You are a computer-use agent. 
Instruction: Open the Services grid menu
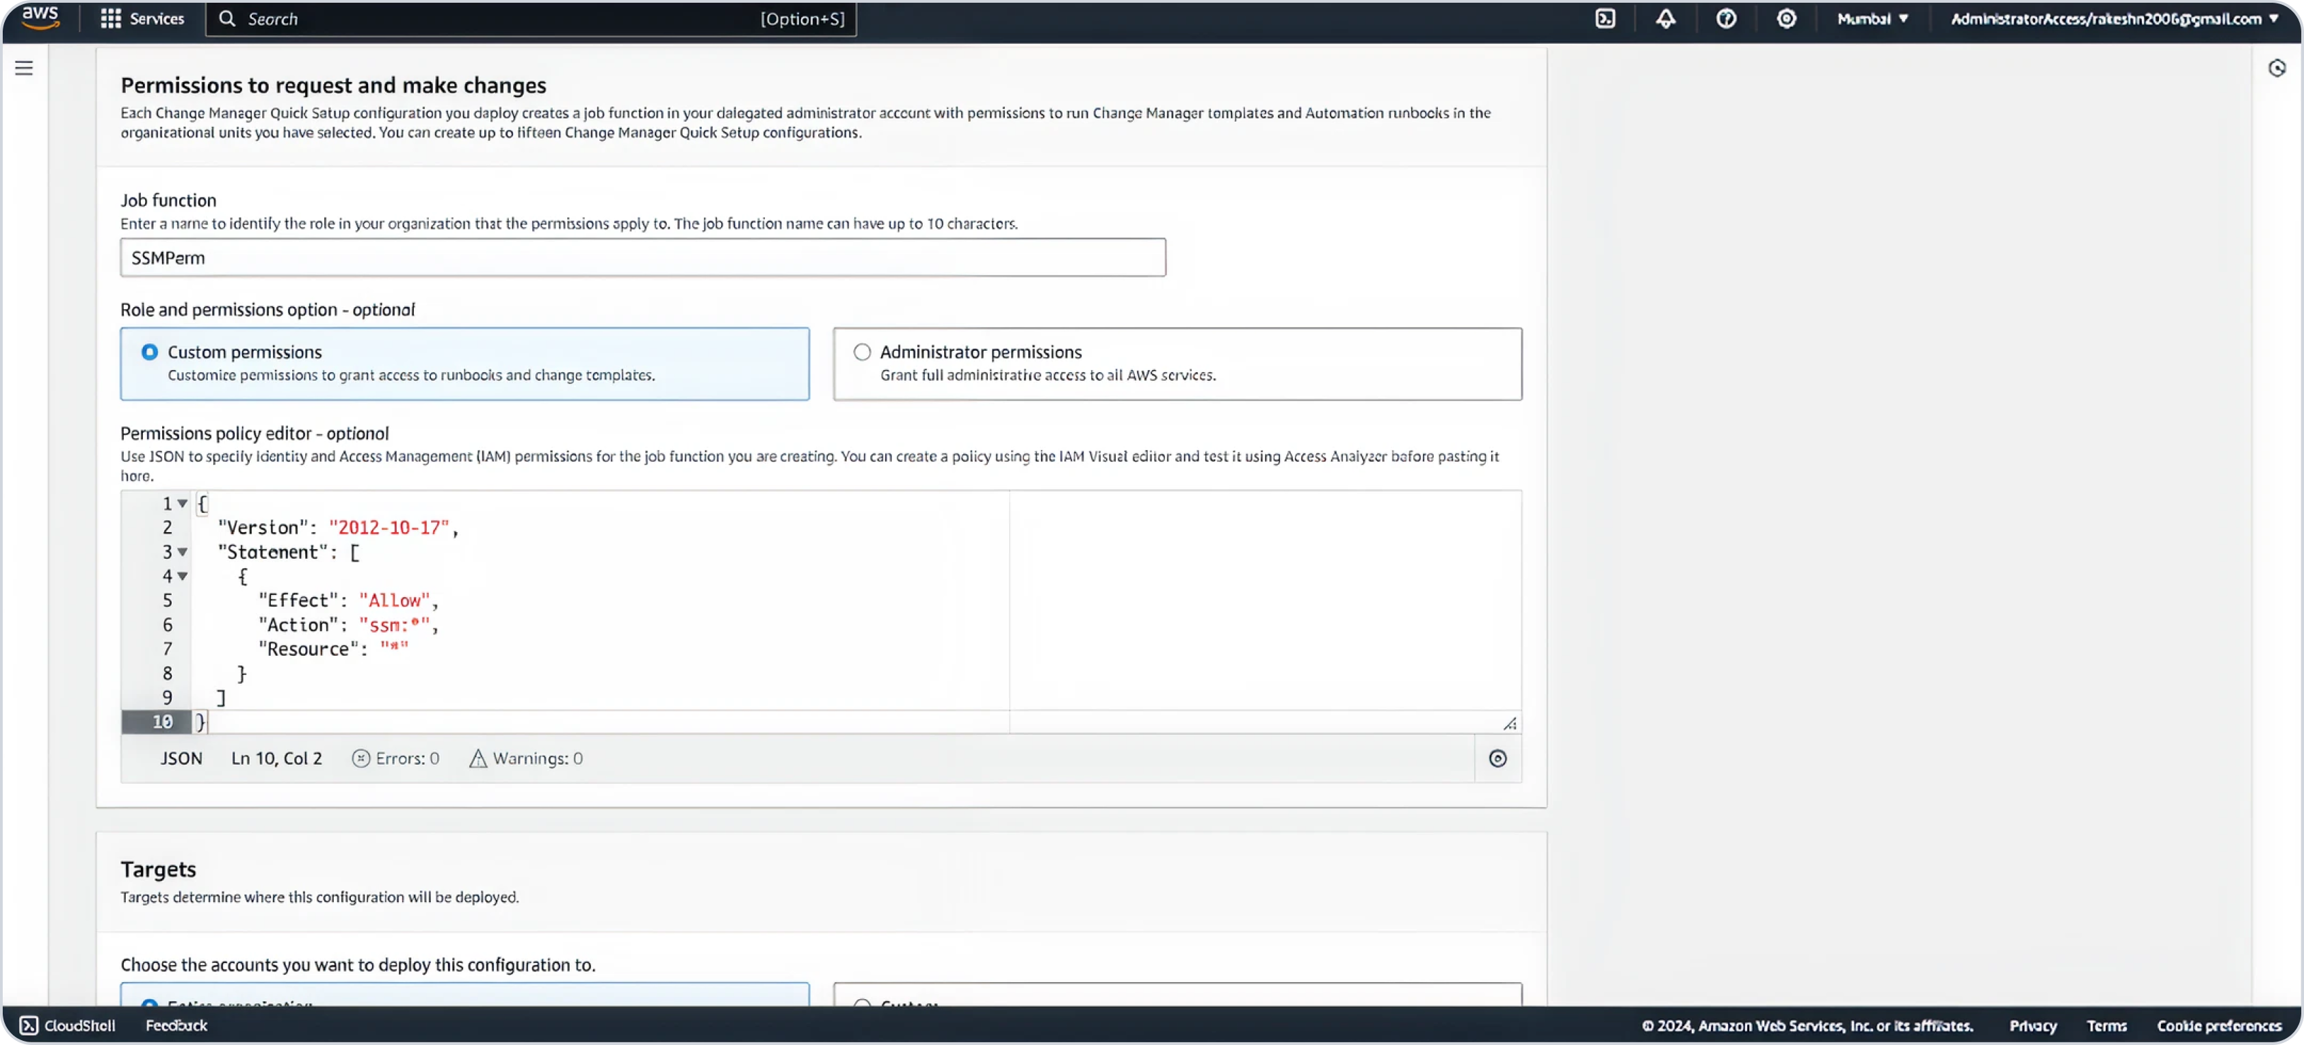tap(142, 19)
